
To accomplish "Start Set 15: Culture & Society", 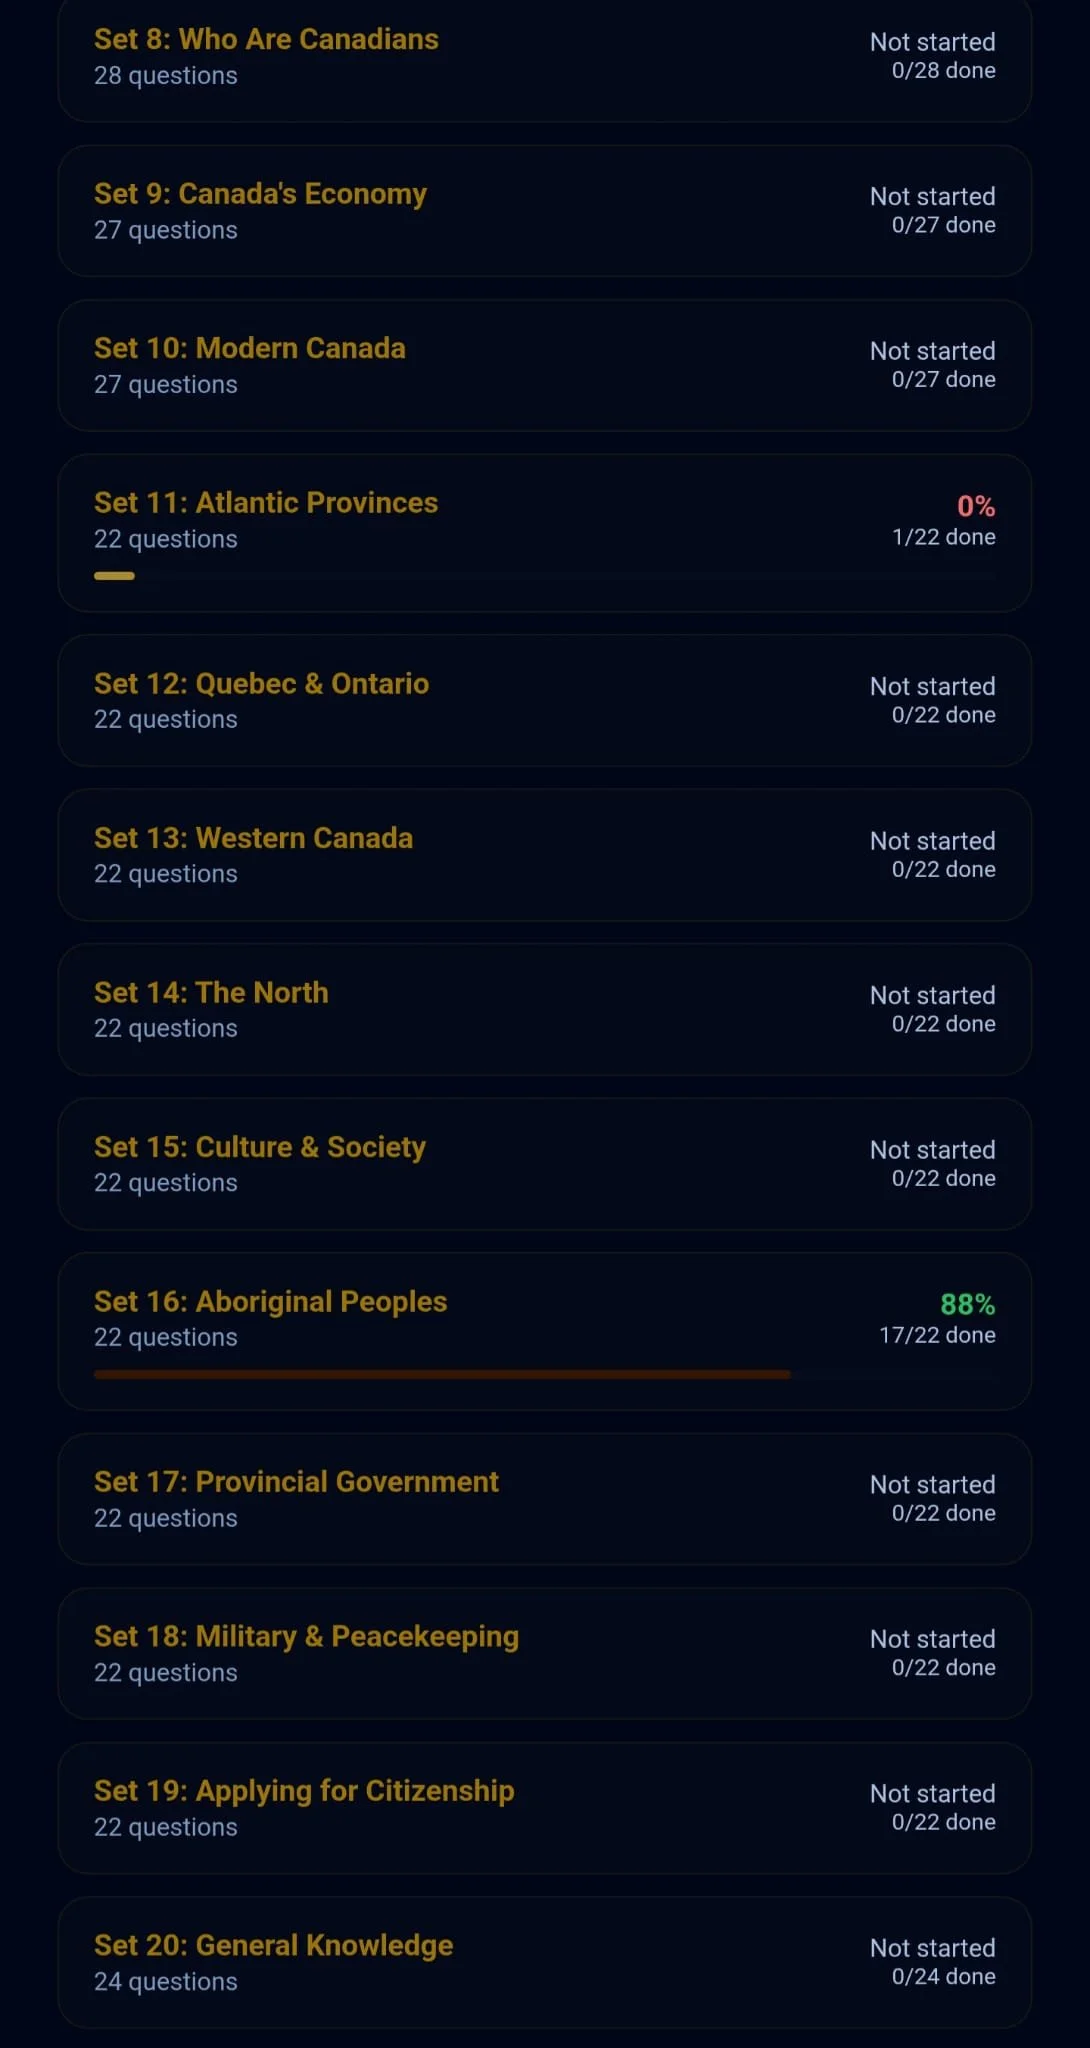I will [545, 1164].
